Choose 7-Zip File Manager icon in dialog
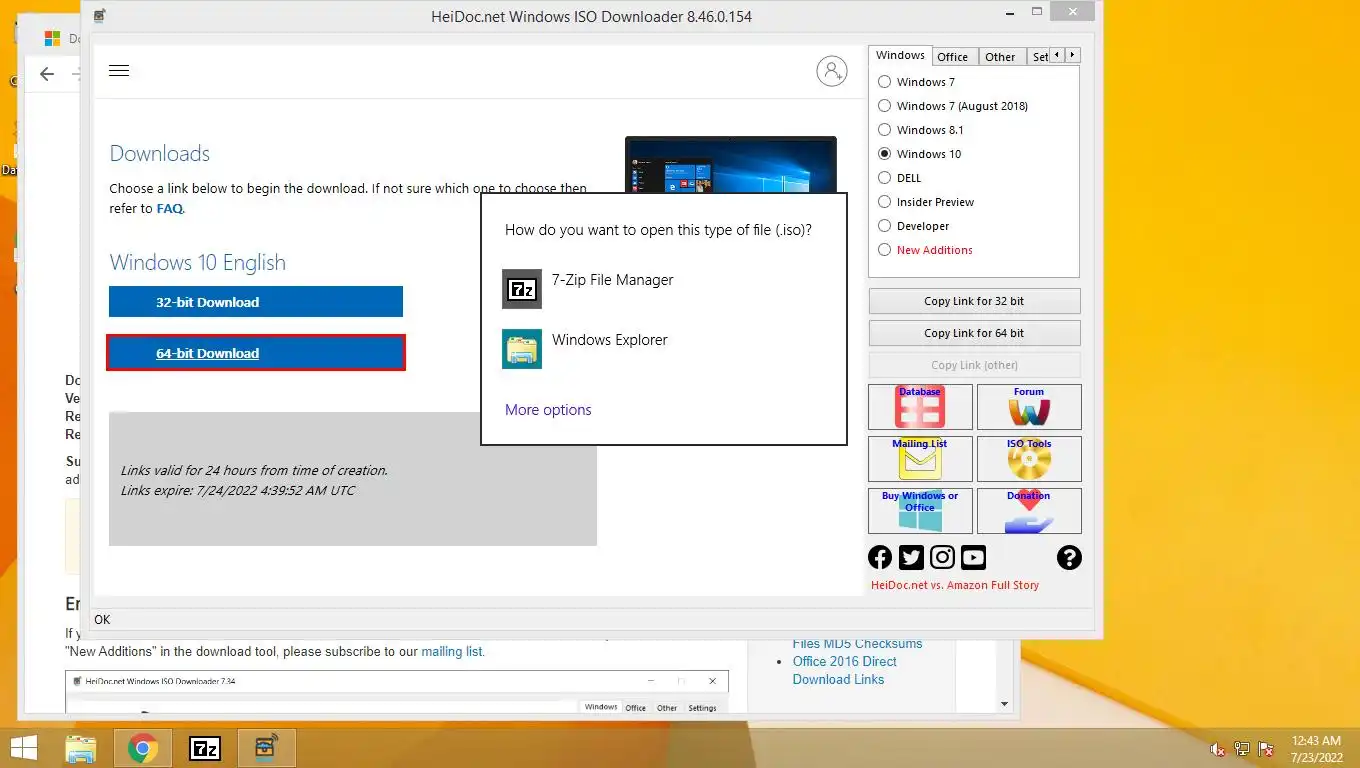The image size is (1360, 768). tap(522, 289)
